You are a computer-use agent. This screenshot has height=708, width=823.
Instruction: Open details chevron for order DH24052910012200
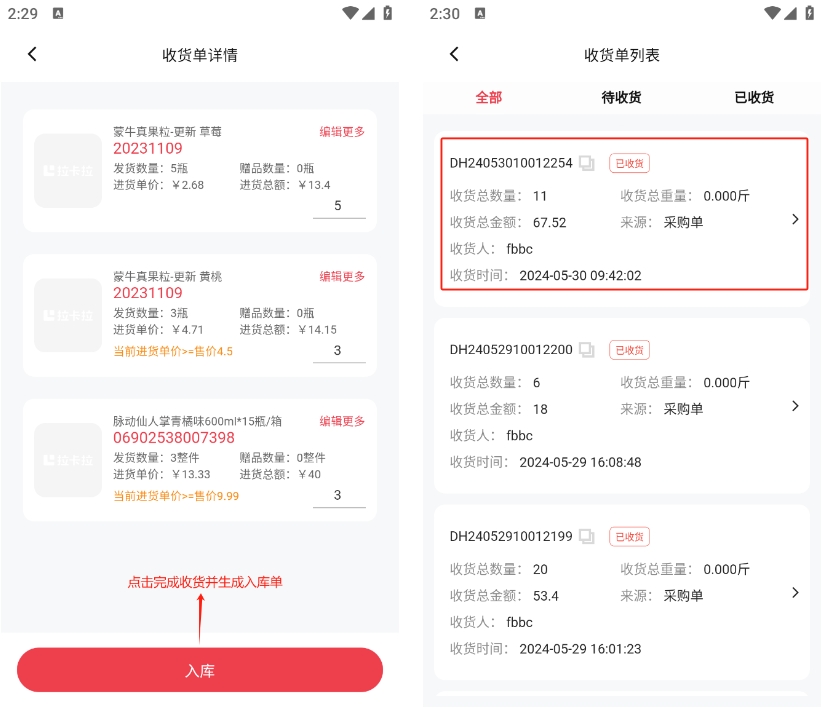point(795,406)
